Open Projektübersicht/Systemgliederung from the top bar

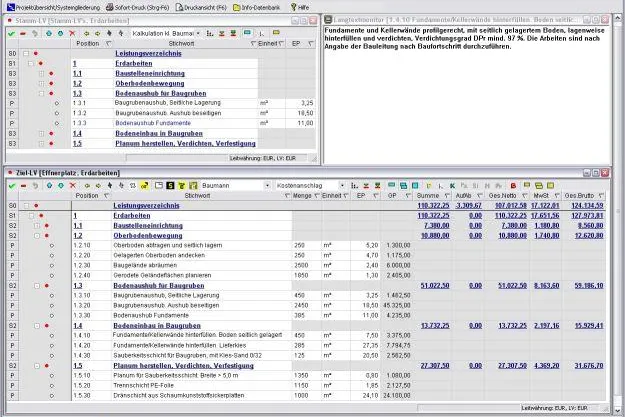54,7
